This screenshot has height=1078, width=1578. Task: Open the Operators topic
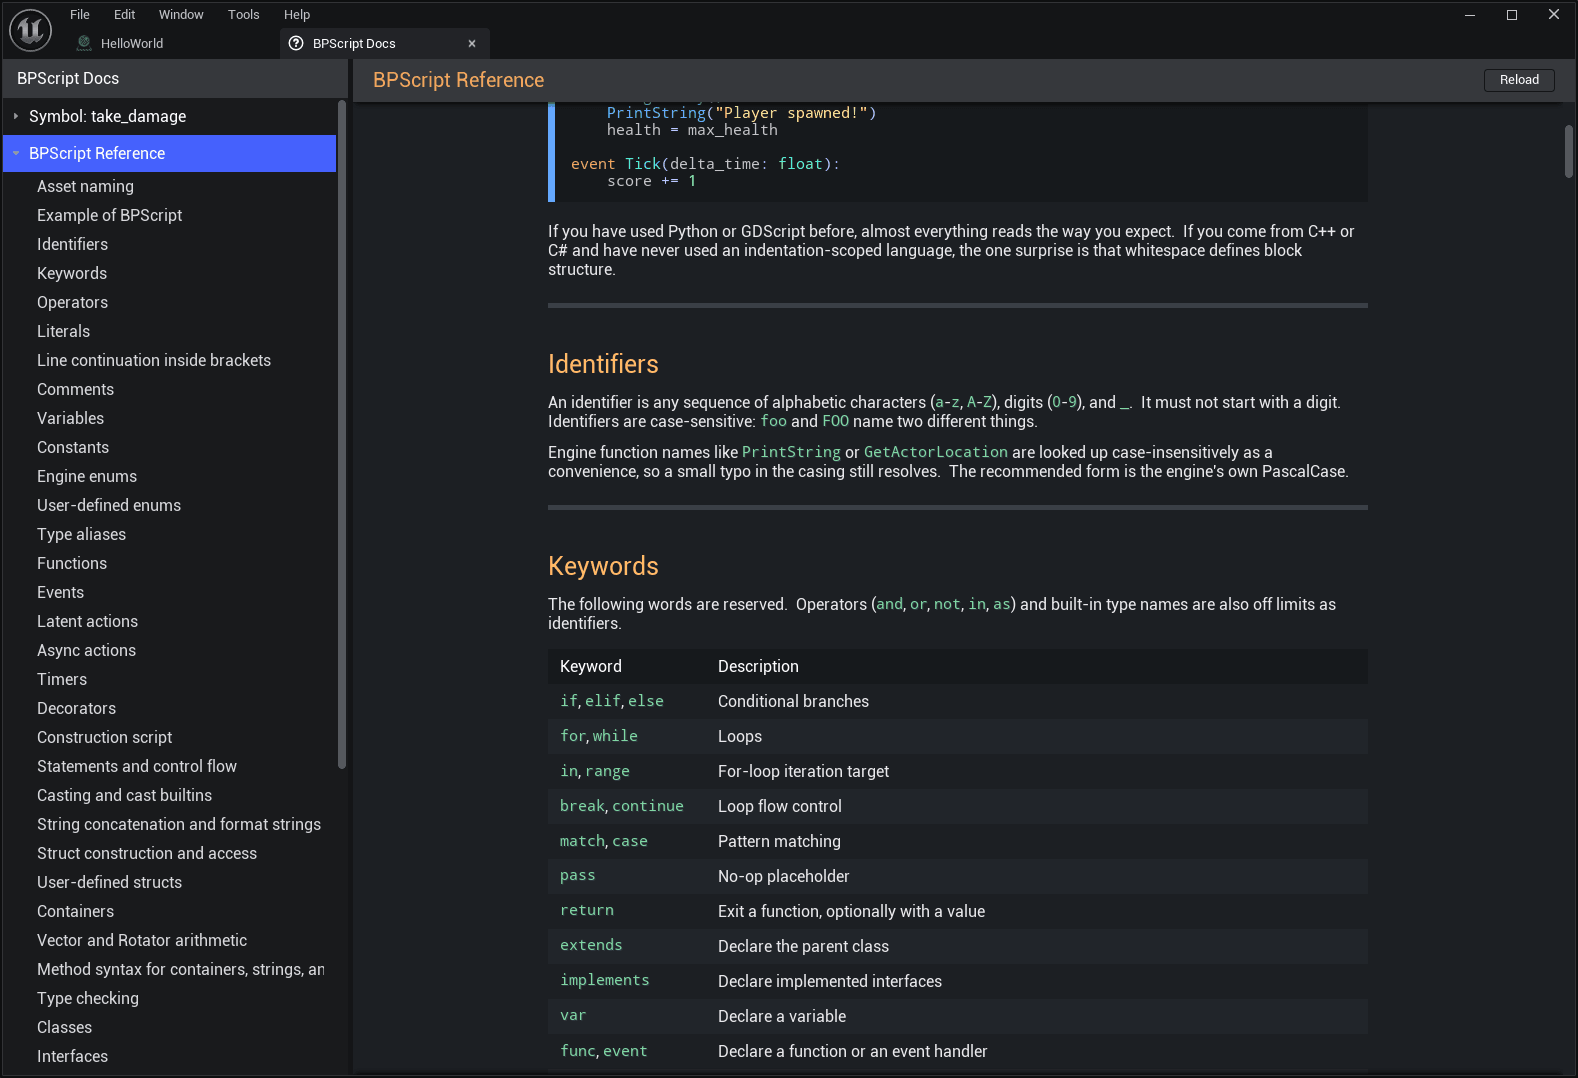click(72, 302)
